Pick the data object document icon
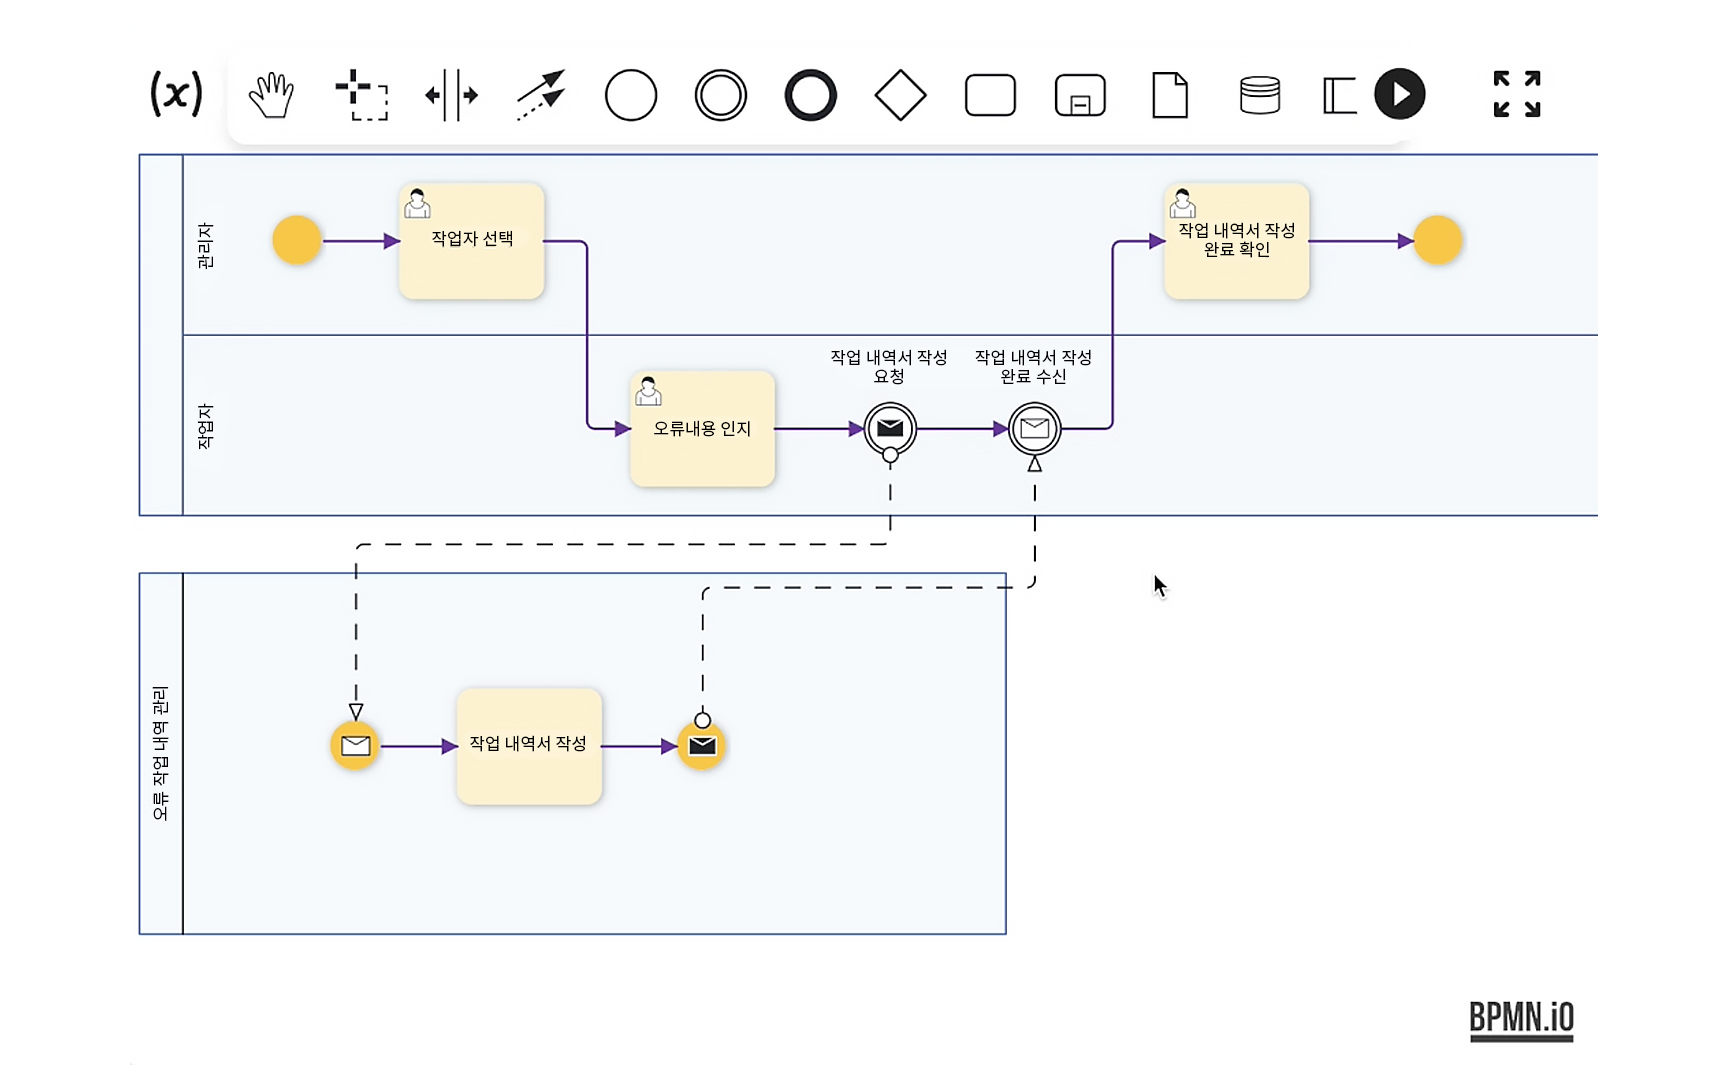This screenshot has height=1090, width=1728. (1169, 96)
